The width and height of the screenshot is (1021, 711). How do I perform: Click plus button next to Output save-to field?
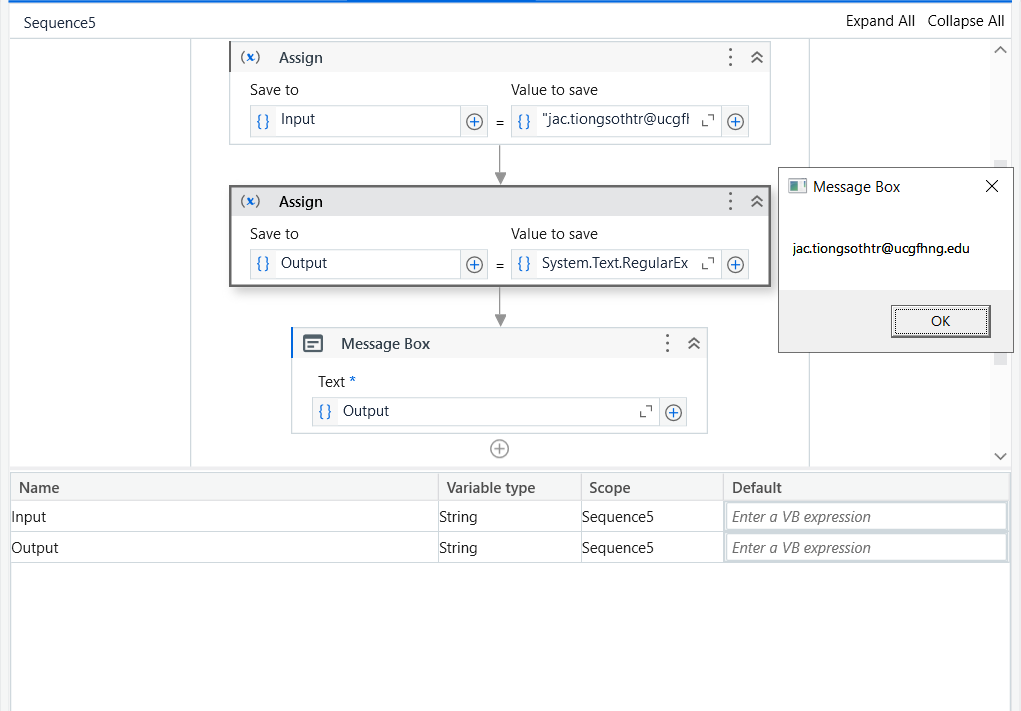(474, 264)
